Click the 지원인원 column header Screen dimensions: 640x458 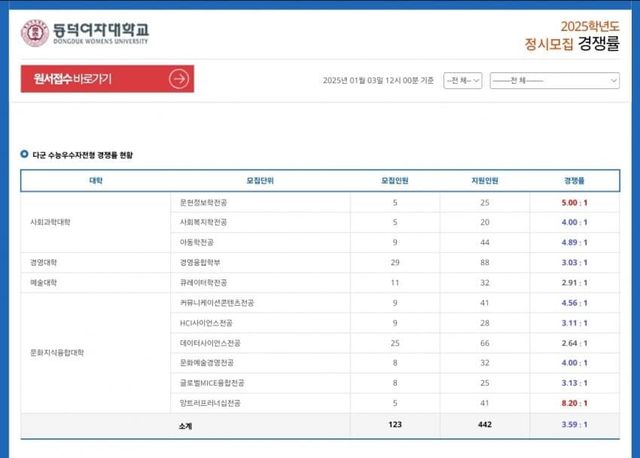[485, 181]
